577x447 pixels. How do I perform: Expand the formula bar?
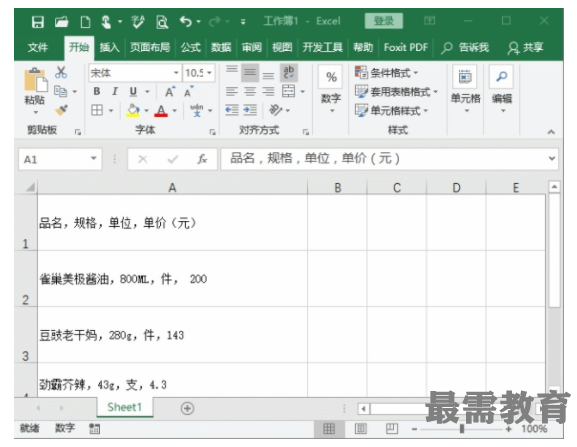point(552,159)
